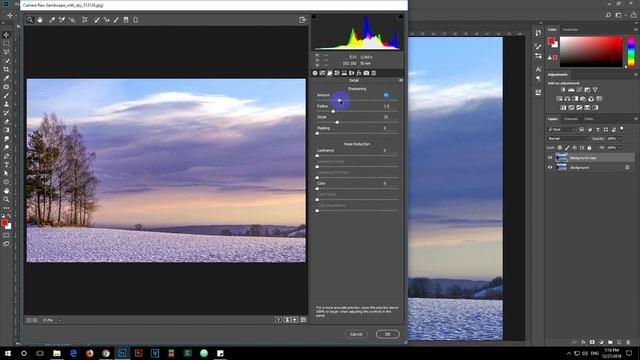Click Cancel in Camera Raw dialog
Screen dimensions: 640x360
(x=356, y=334)
